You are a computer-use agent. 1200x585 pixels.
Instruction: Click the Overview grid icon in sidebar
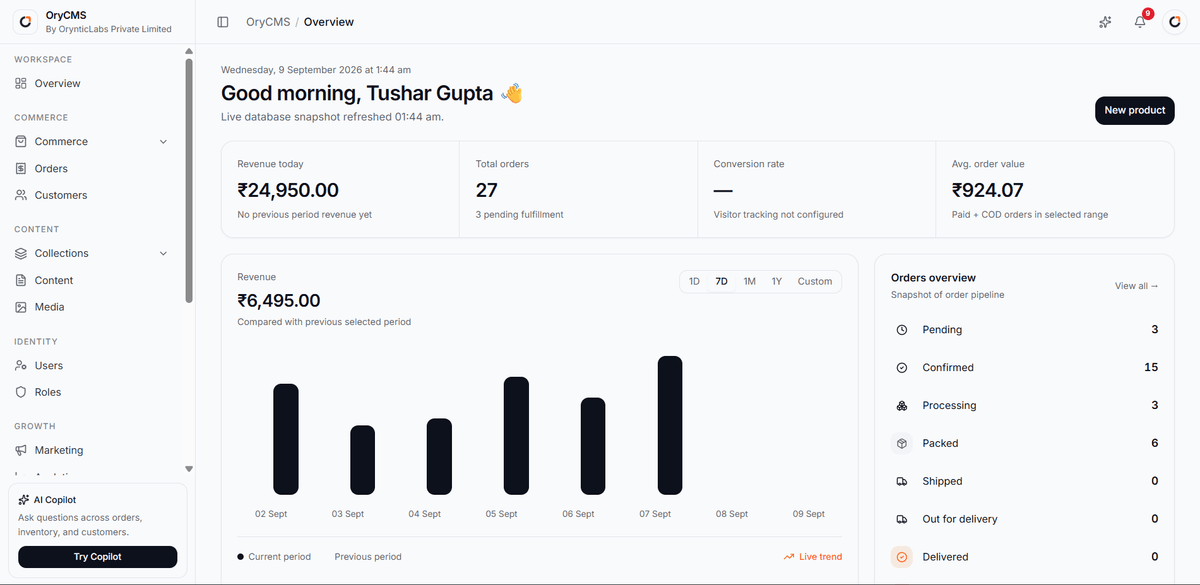(x=21, y=84)
